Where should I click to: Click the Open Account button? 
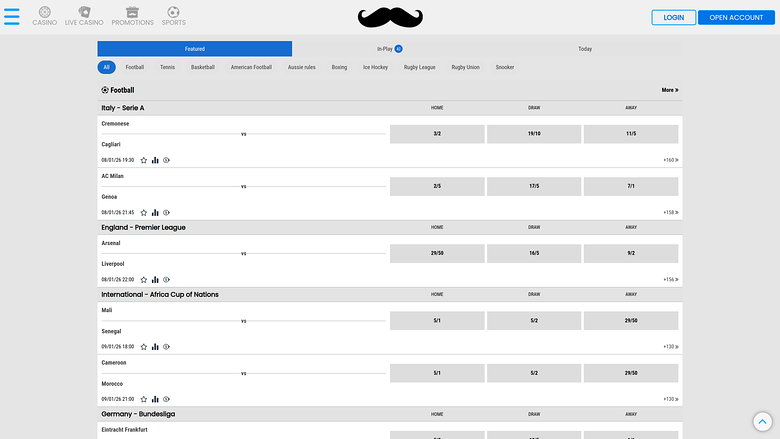736,17
